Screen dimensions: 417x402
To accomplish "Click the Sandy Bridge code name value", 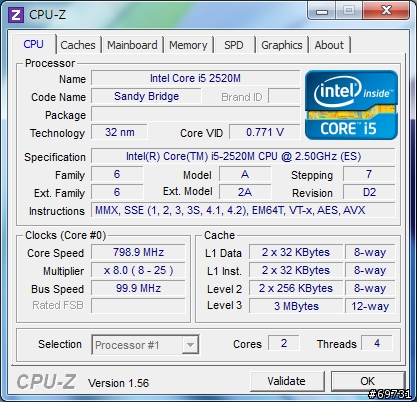I will [x=146, y=96].
